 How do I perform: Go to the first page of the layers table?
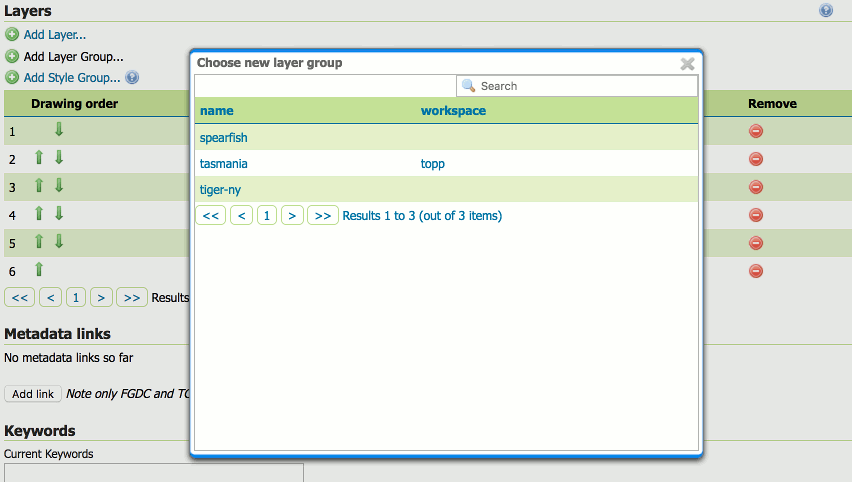point(20,297)
